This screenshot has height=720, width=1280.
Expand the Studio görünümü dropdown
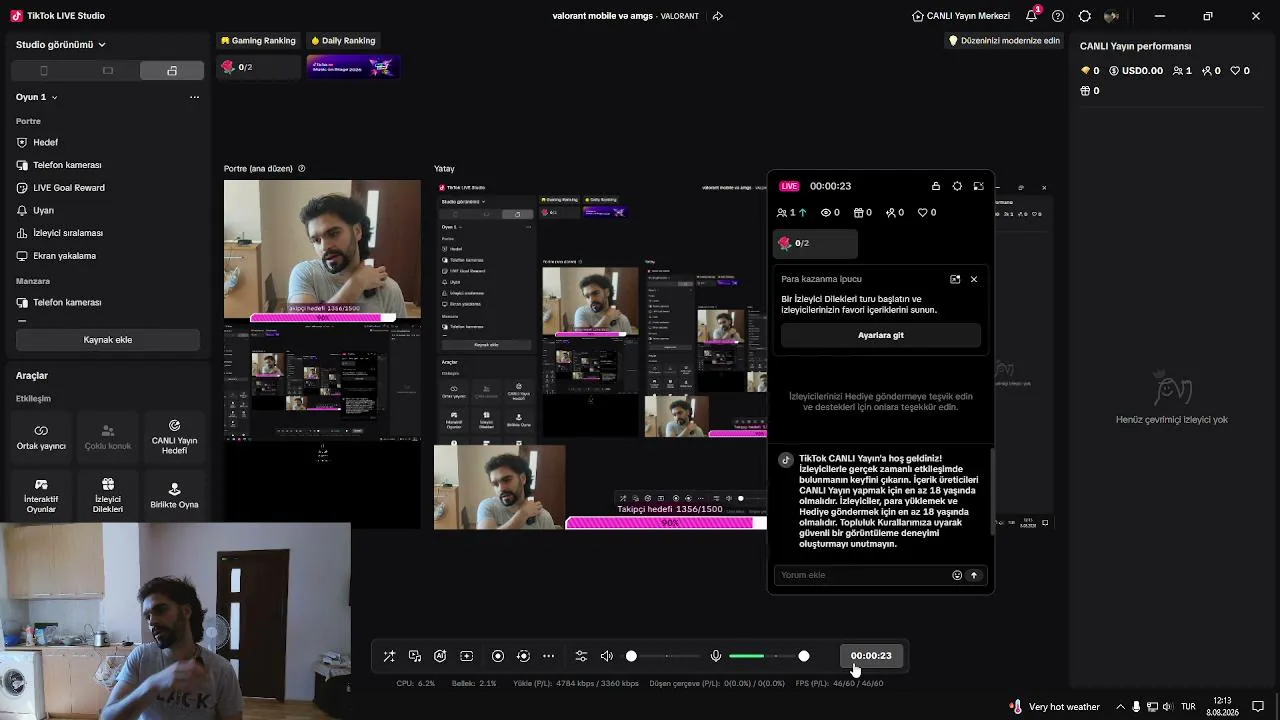(x=61, y=45)
